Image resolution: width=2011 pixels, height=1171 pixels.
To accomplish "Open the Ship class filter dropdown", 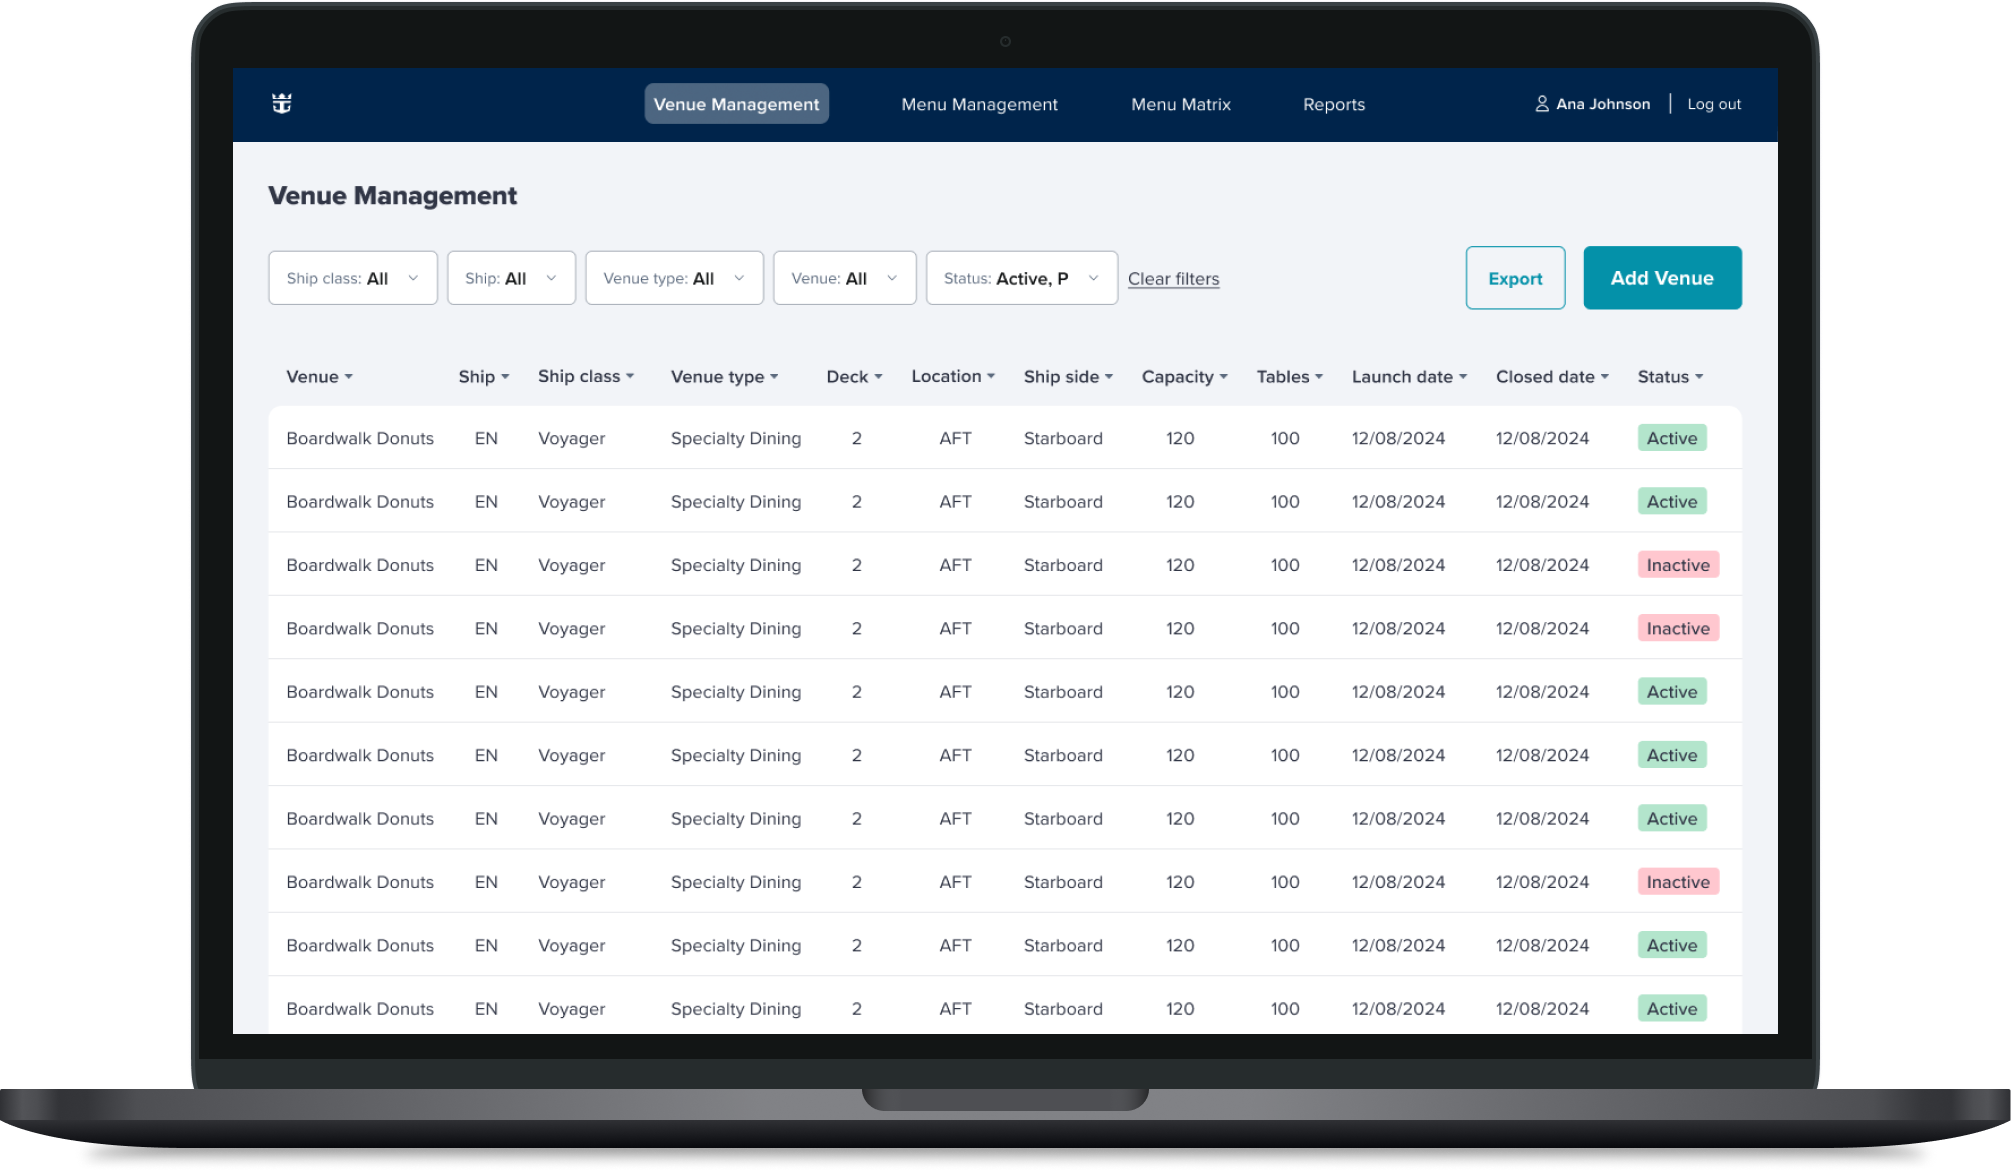I will pos(352,278).
